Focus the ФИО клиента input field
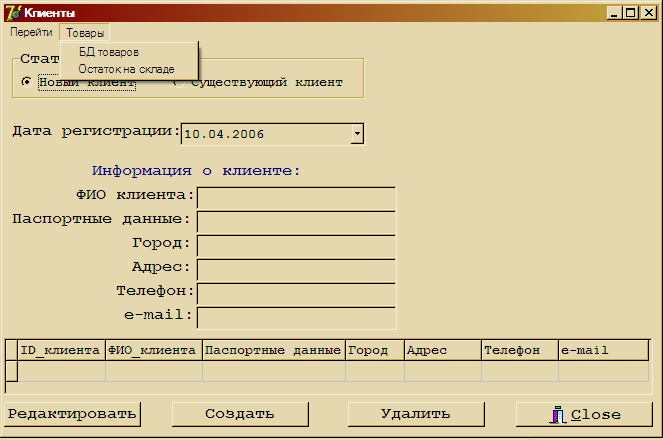 point(296,198)
